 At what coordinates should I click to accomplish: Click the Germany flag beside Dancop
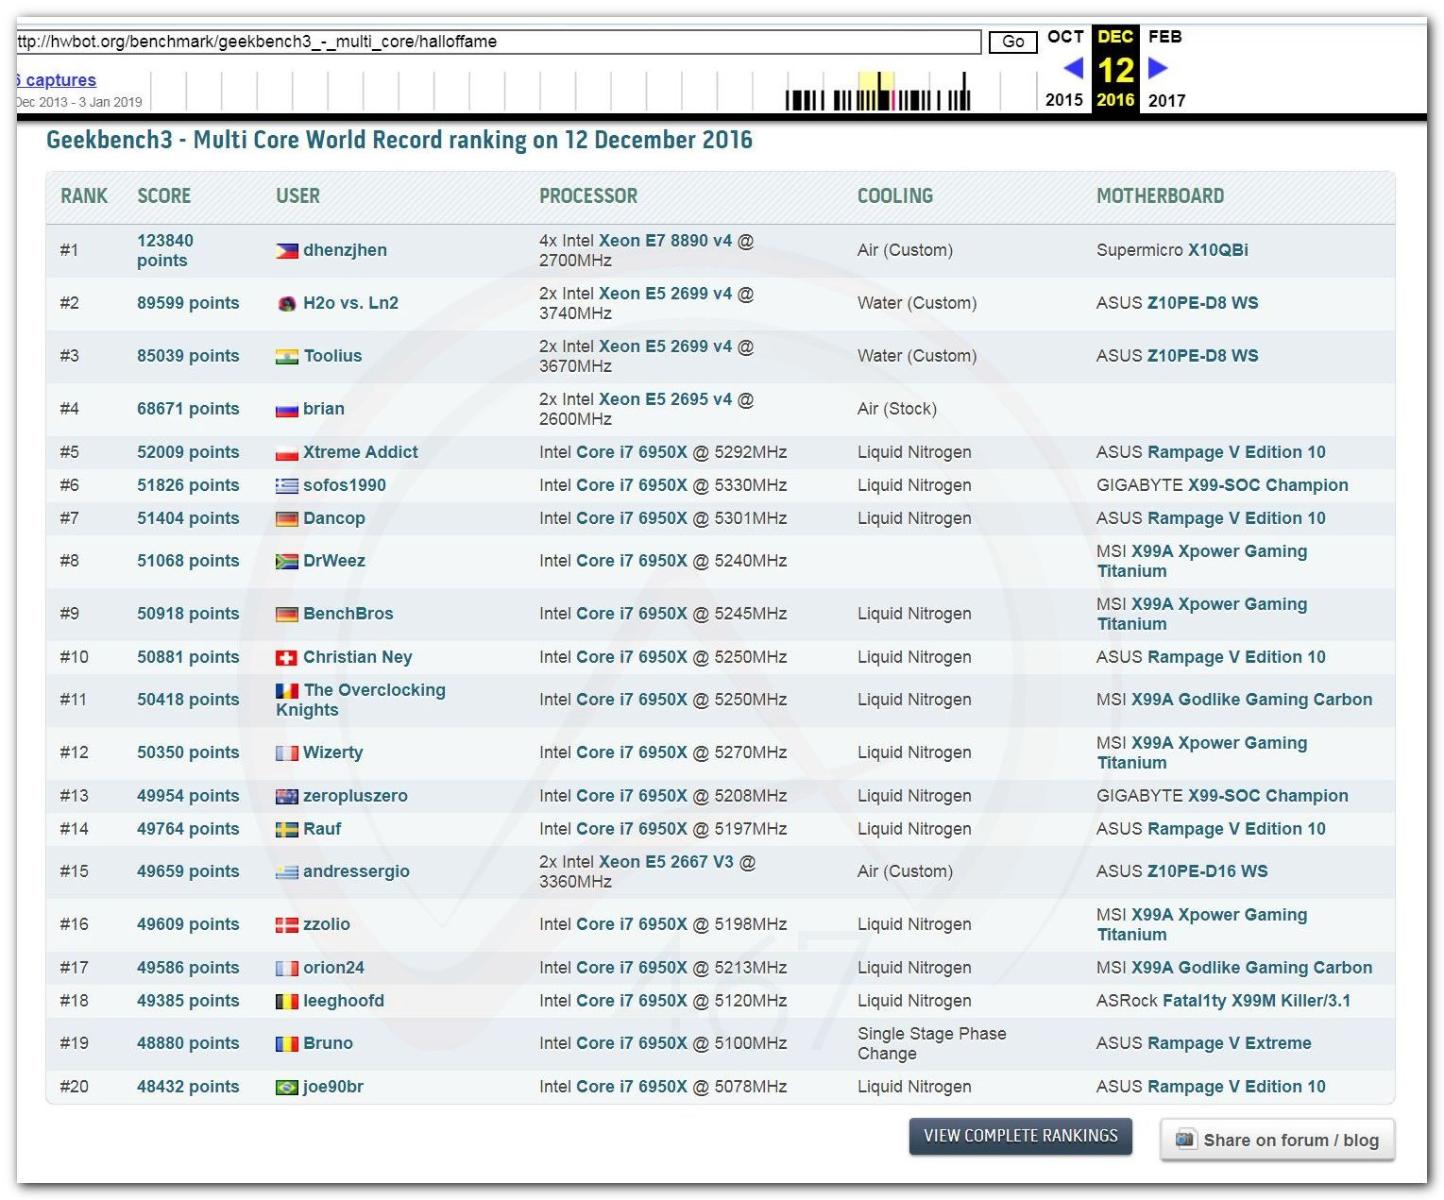[x=287, y=519]
